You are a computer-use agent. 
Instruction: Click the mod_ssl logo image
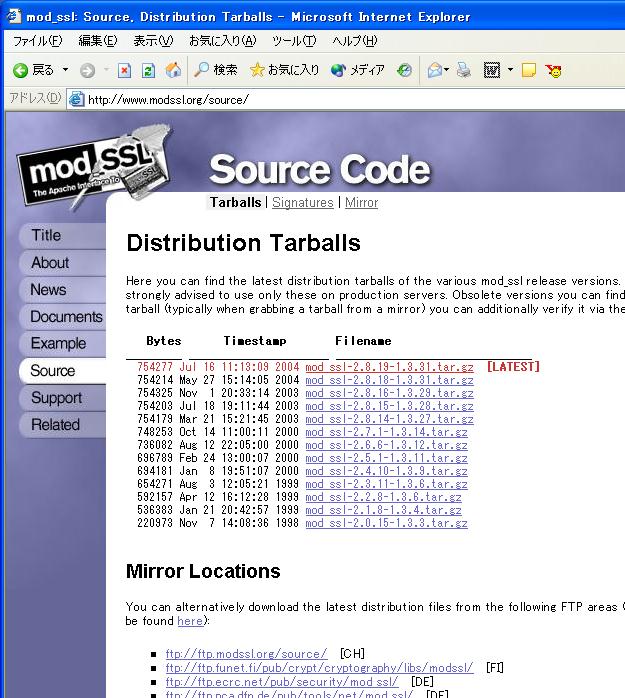pyautogui.click(x=94, y=168)
